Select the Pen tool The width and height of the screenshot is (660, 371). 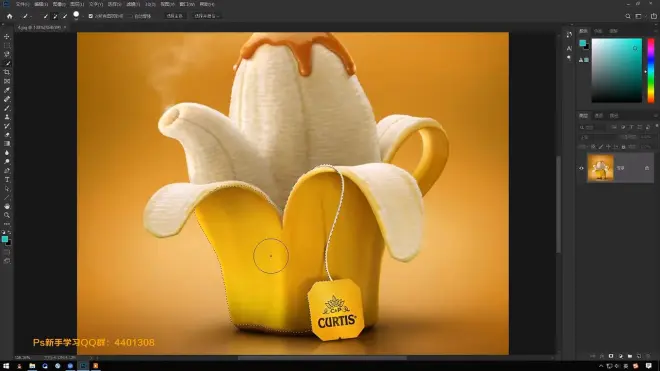pyautogui.click(x=7, y=171)
